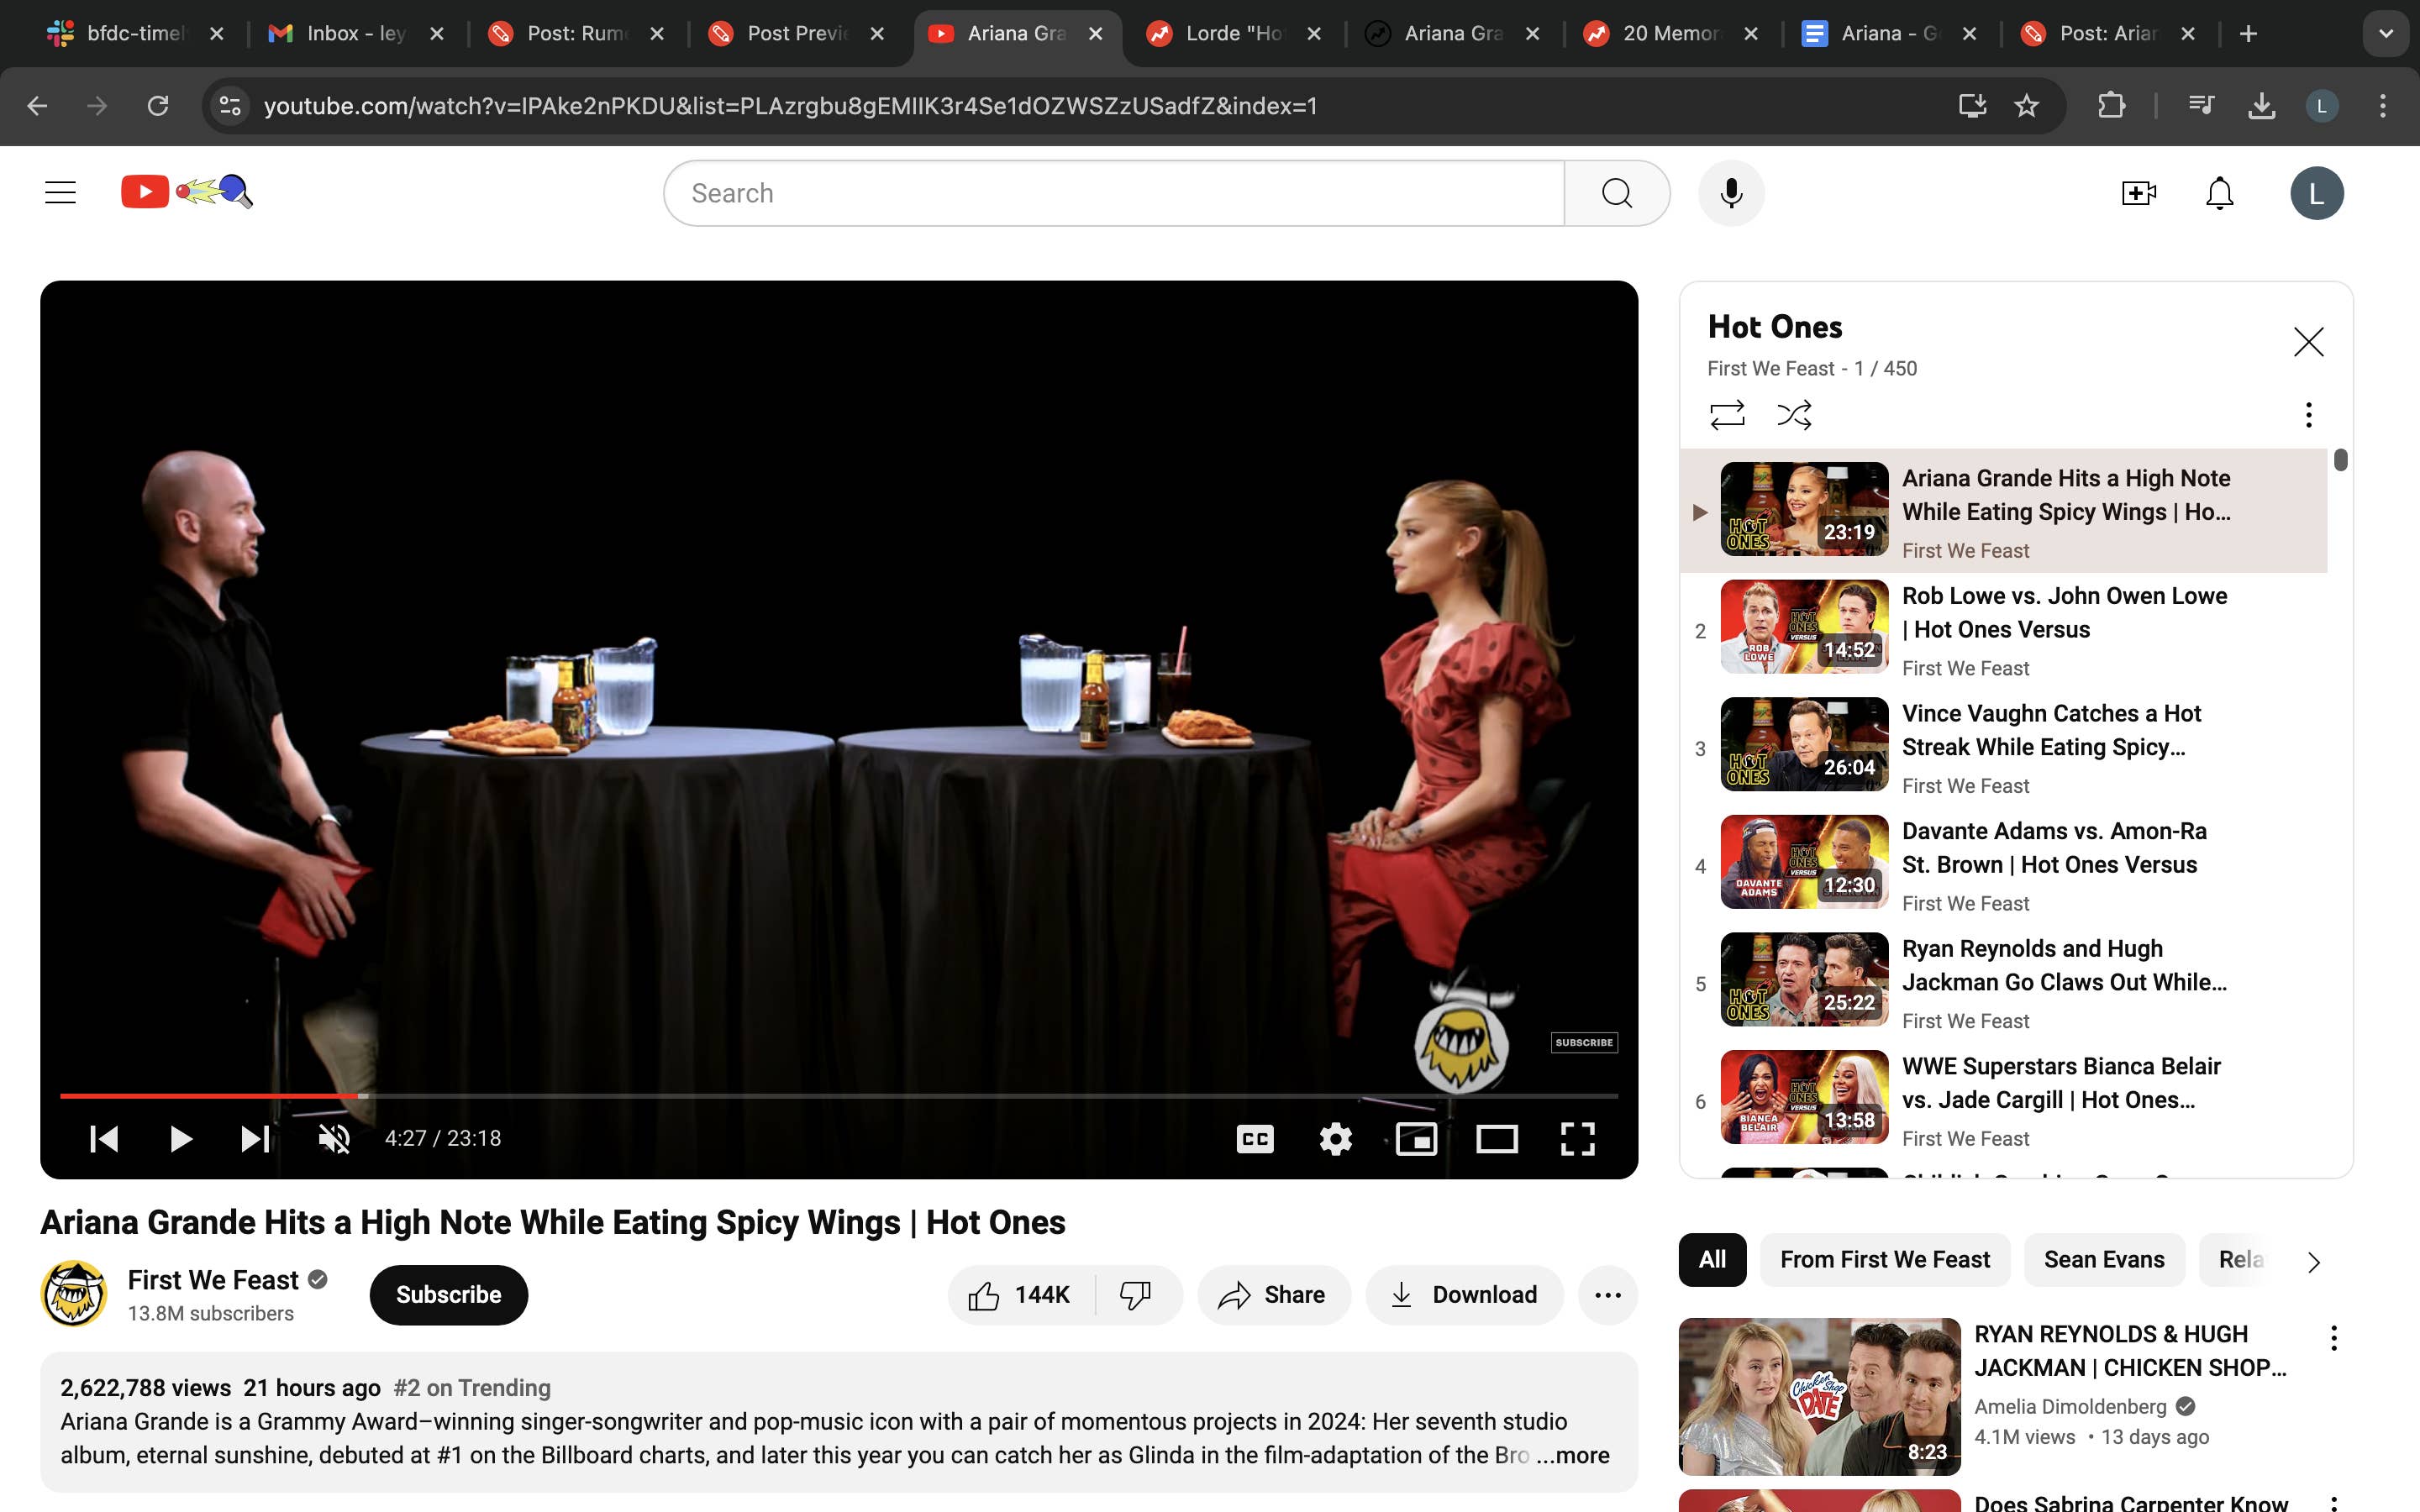Select the All filter chip
2420x1512 pixels.
point(1712,1260)
